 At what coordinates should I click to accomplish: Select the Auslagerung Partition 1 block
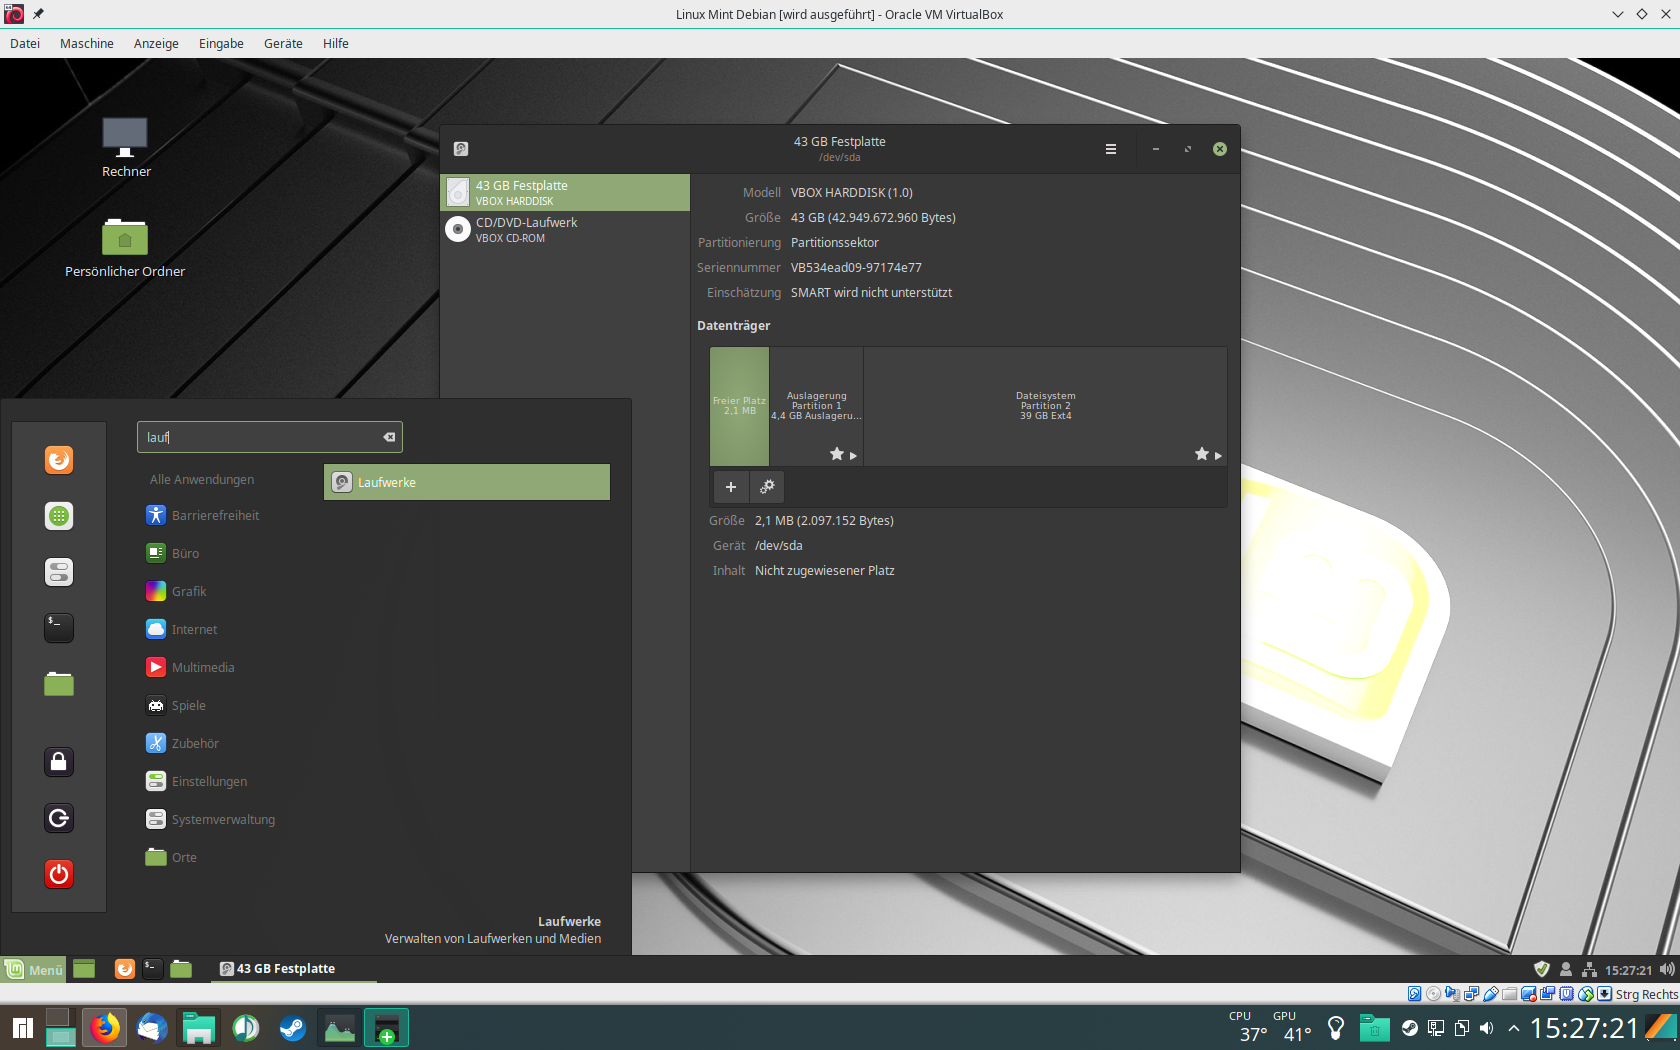[x=816, y=406]
